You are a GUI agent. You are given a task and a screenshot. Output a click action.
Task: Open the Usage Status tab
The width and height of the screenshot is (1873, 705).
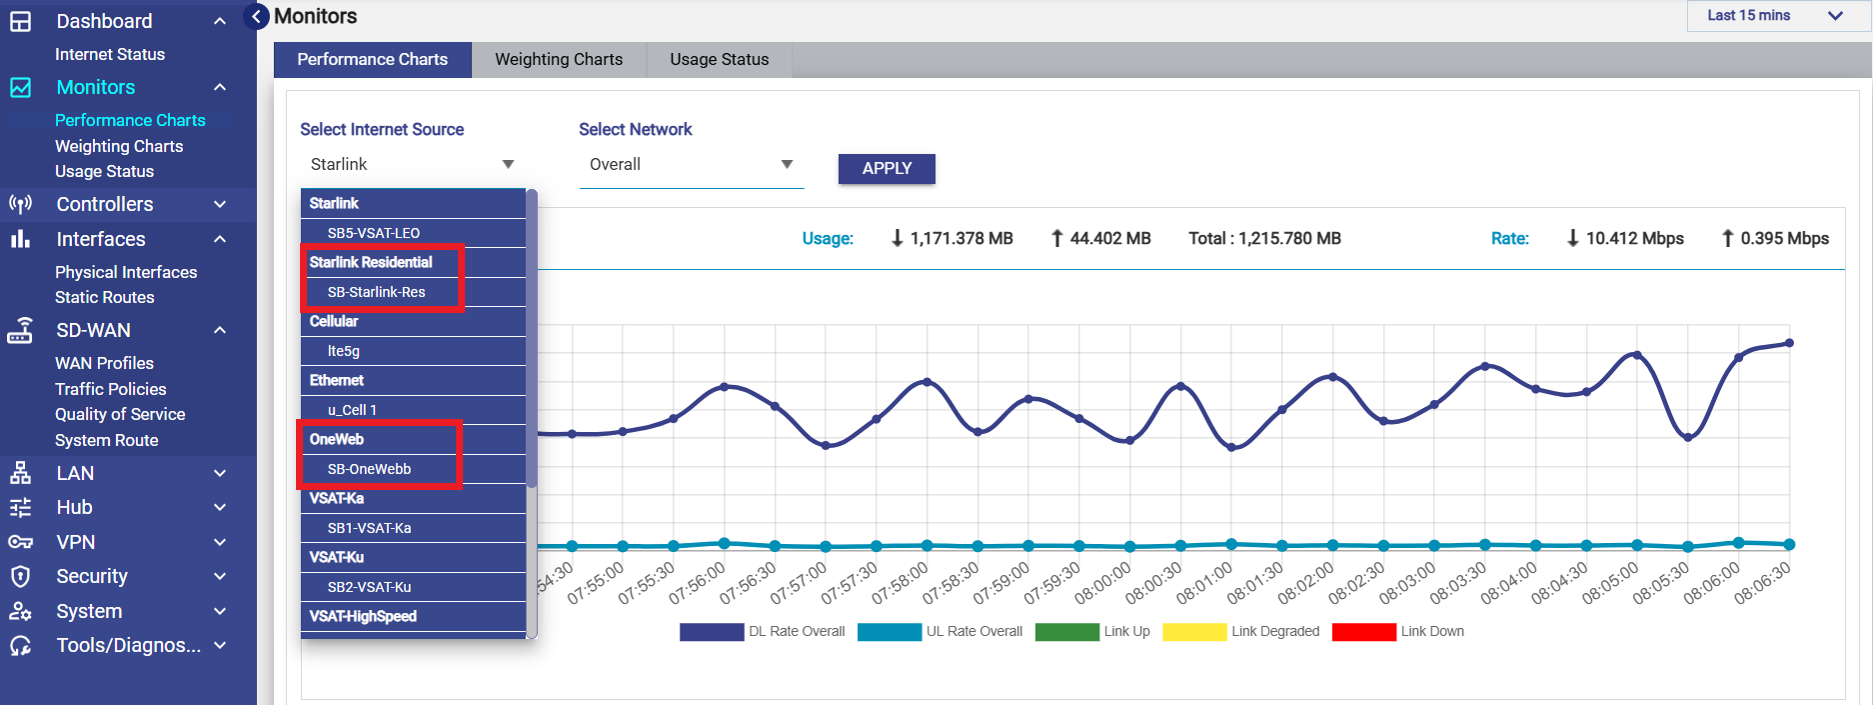click(719, 60)
